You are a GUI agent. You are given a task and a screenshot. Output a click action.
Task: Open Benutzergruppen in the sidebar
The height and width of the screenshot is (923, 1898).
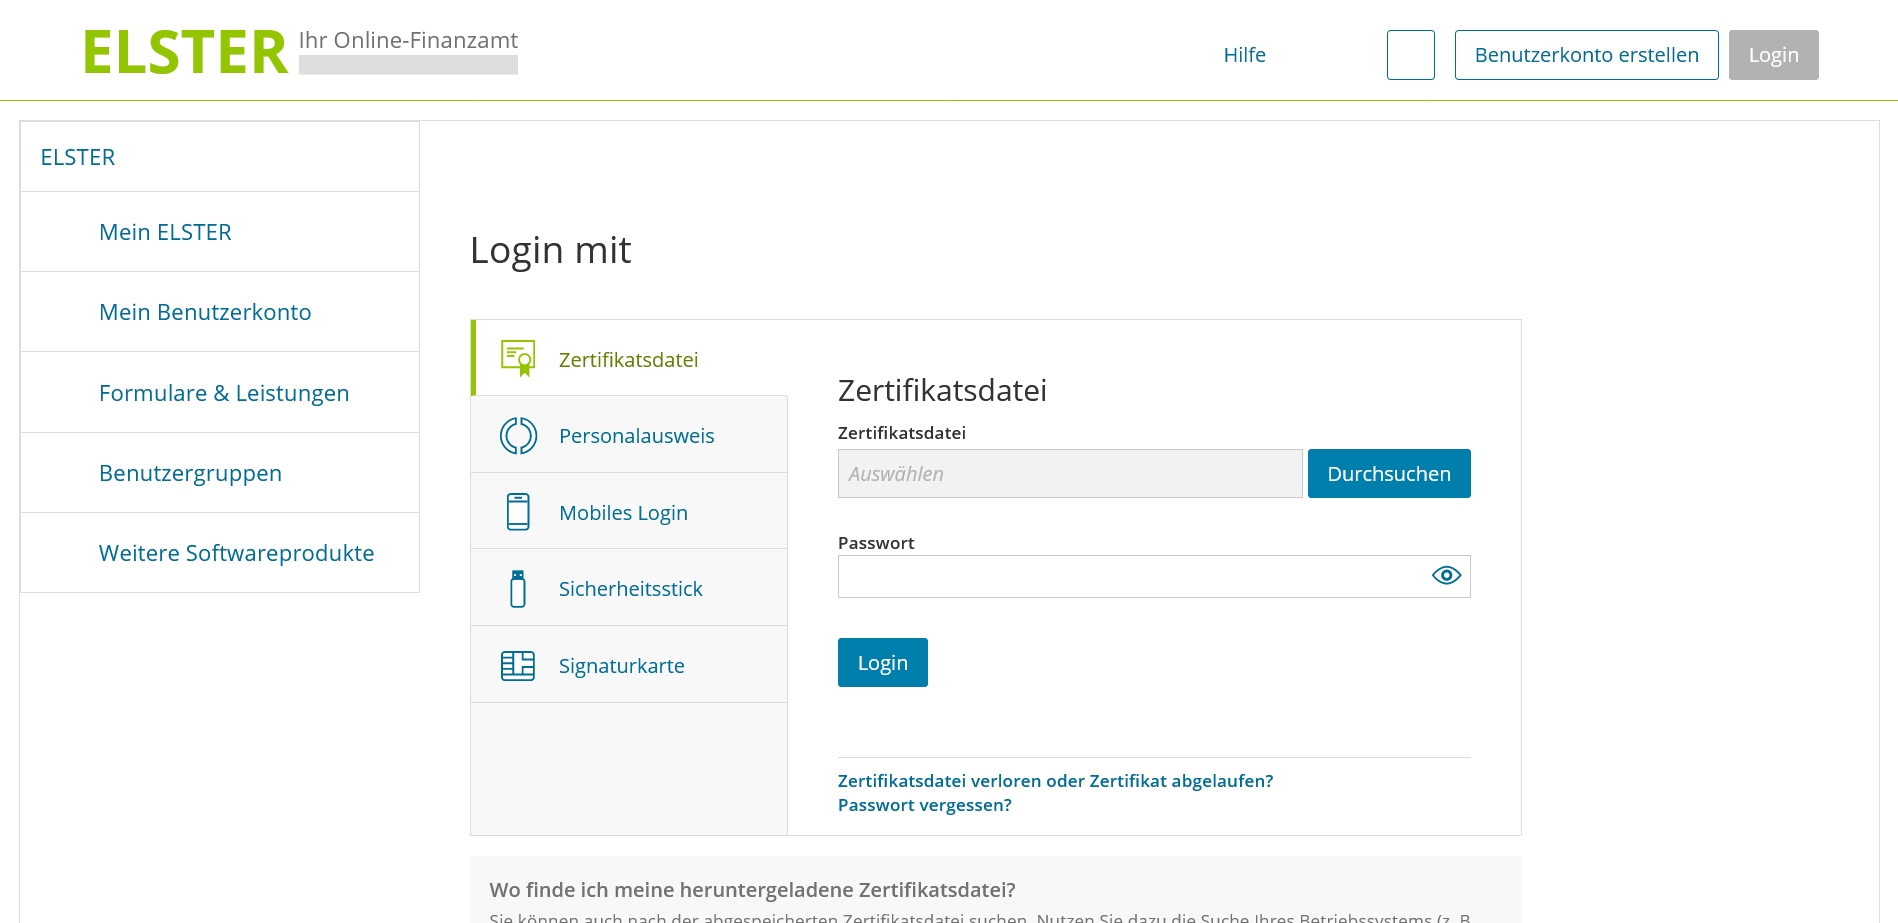point(220,473)
